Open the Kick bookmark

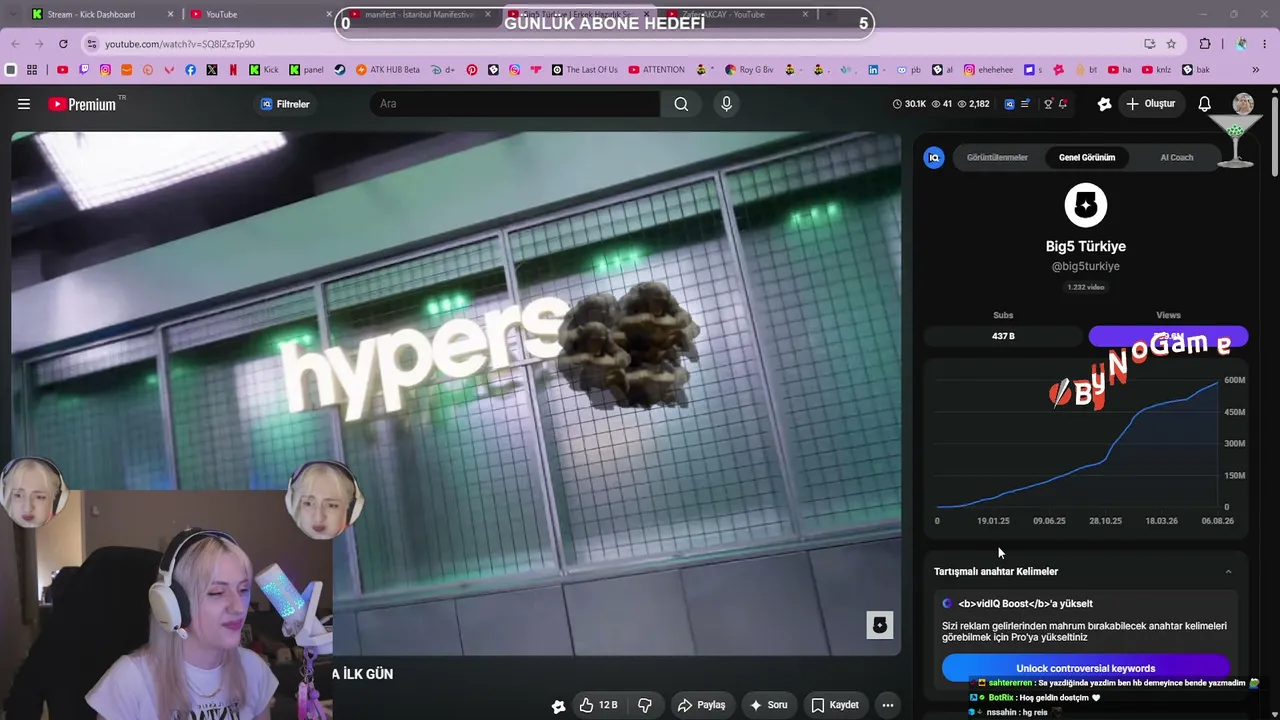(264, 70)
